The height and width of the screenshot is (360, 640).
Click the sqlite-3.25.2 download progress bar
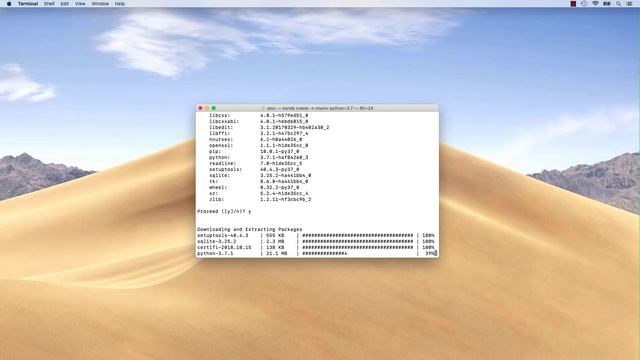358,242
